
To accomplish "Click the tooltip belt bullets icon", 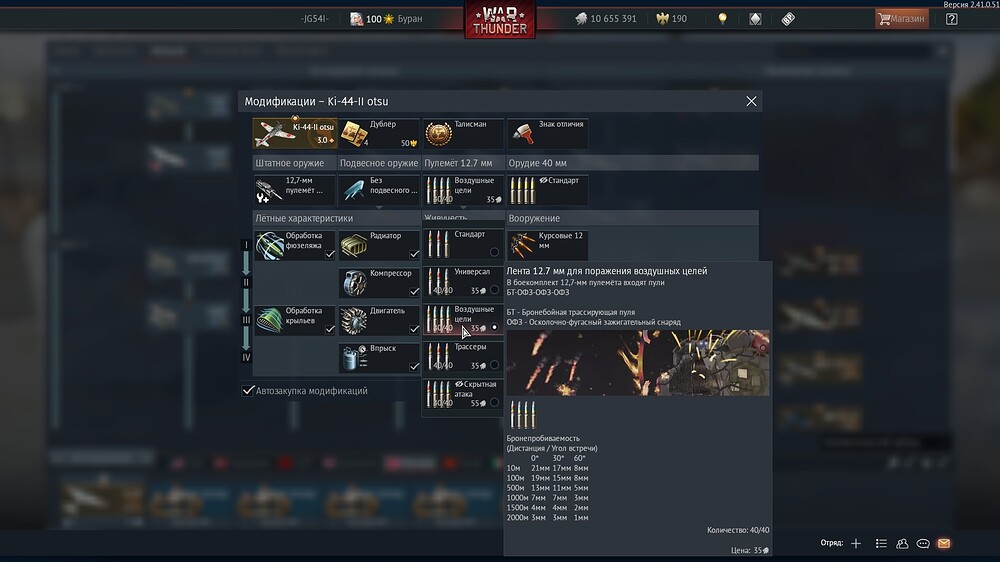I will point(522,415).
